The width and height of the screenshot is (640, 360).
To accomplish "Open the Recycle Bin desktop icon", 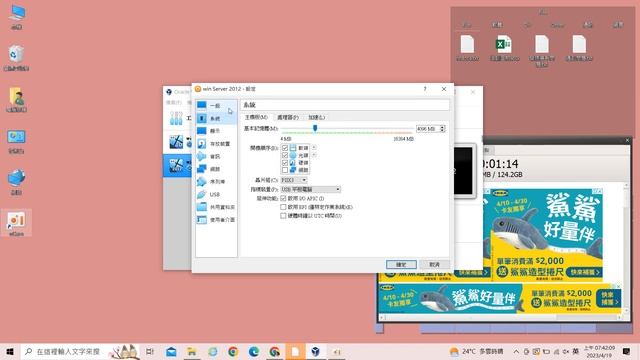I will [x=16, y=58].
